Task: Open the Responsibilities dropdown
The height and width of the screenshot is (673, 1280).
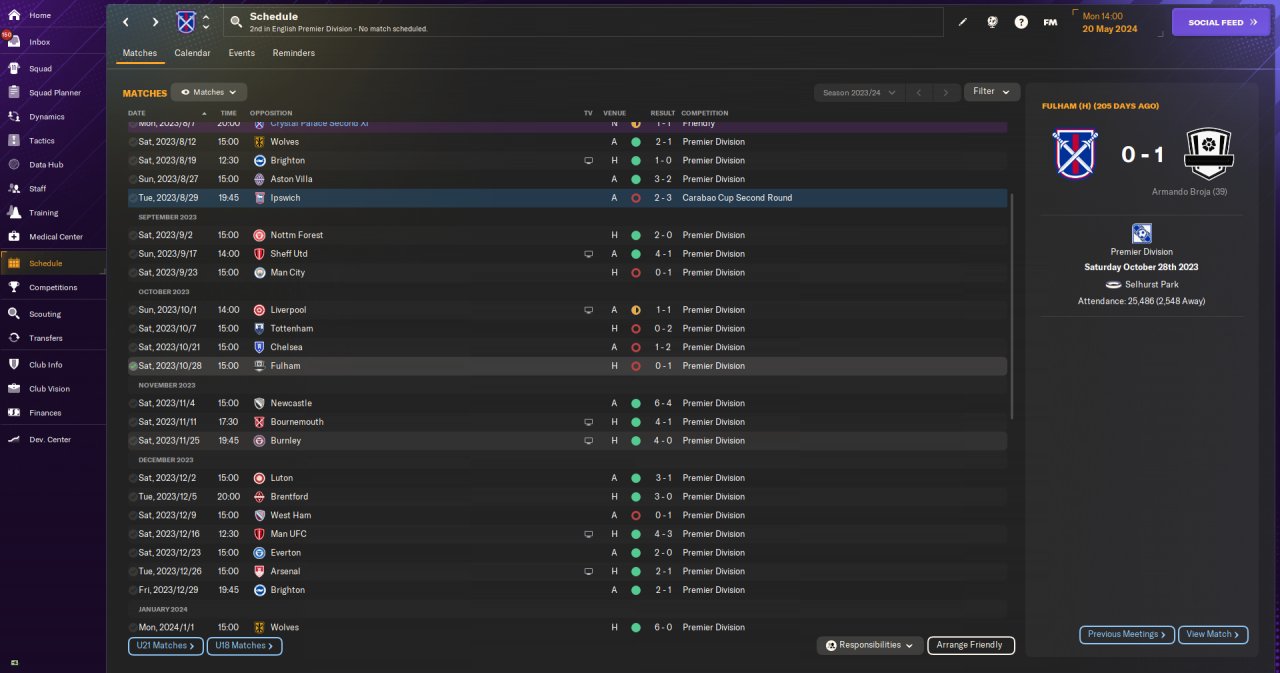Action: pyautogui.click(x=869, y=645)
